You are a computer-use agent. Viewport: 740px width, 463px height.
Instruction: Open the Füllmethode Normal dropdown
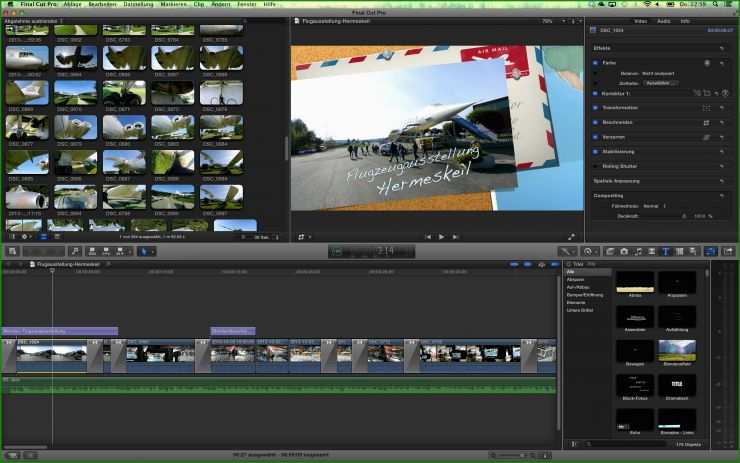pyautogui.click(x=654, y=206)
